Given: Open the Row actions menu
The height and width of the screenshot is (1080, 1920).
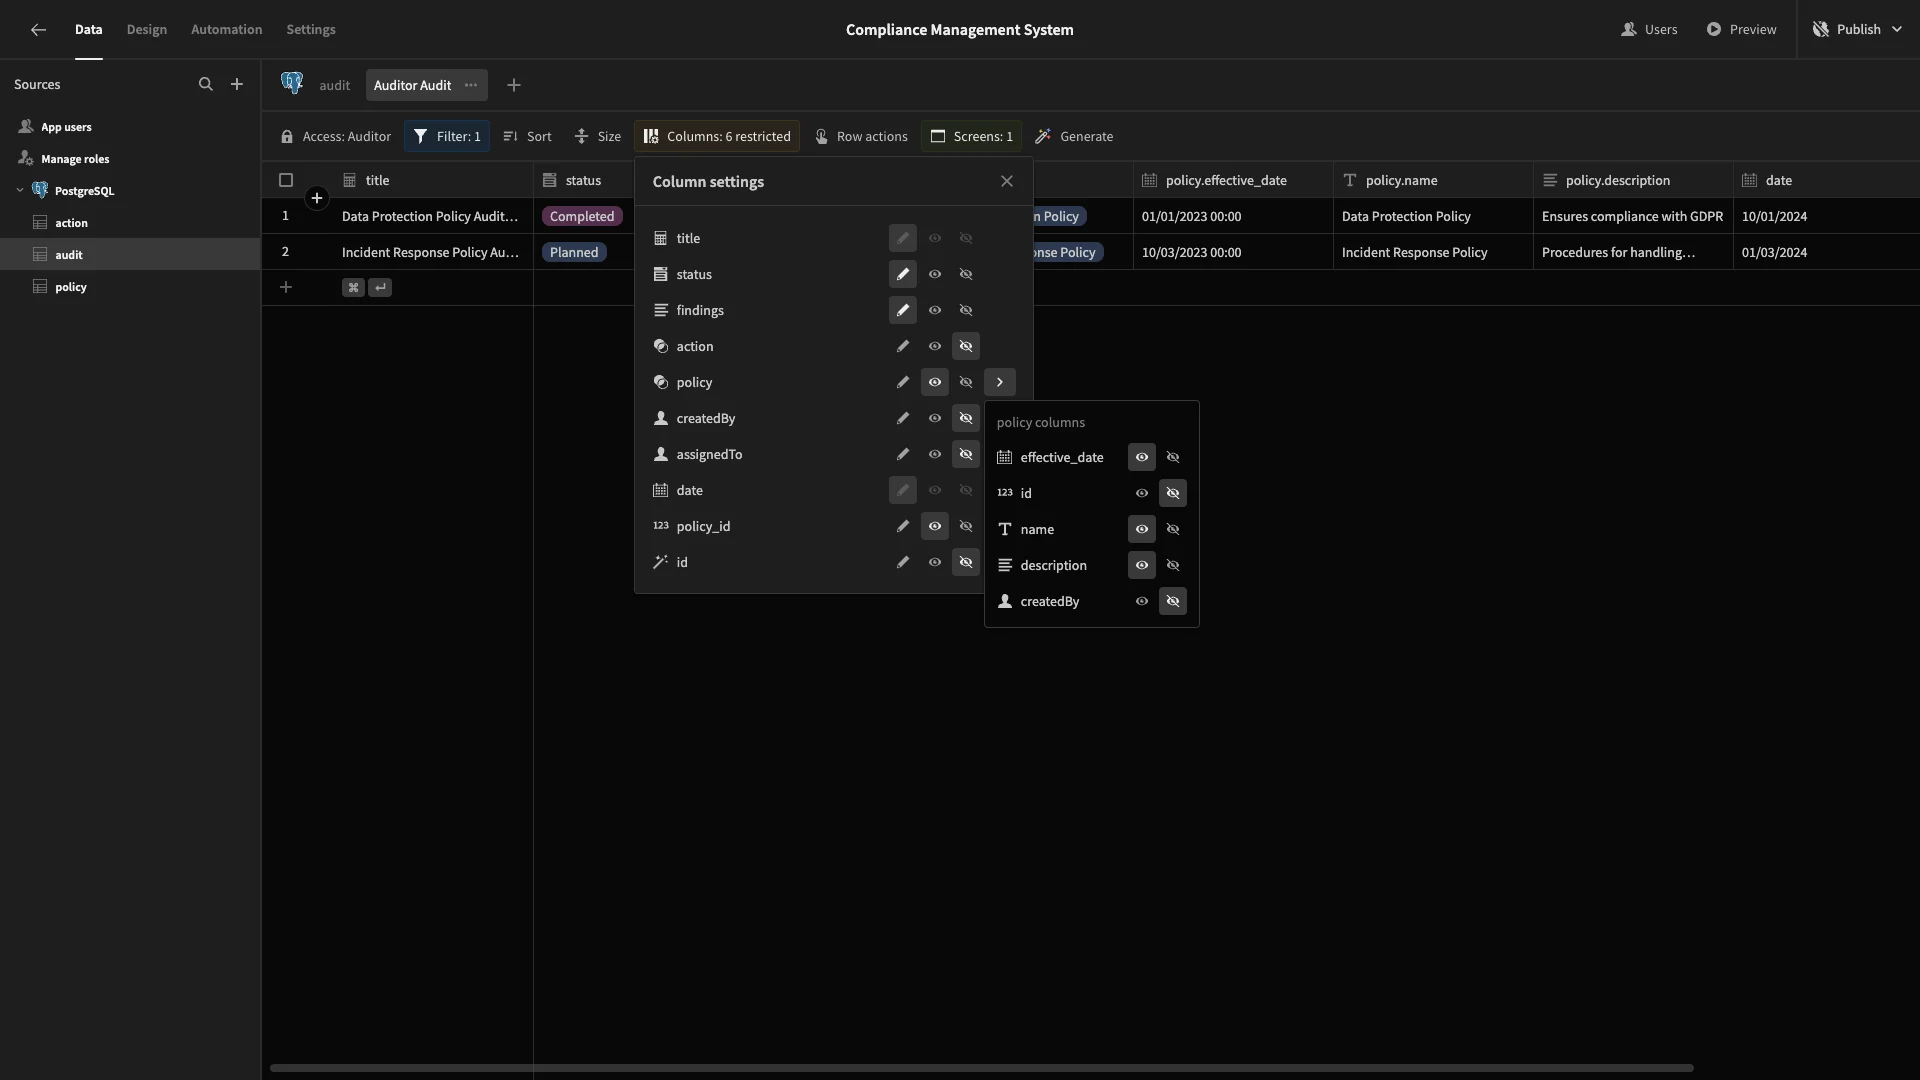Looking at the screenshot, I should [861, 137].
